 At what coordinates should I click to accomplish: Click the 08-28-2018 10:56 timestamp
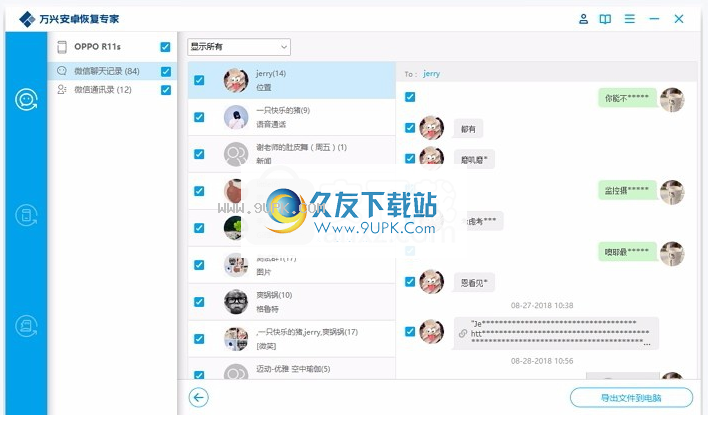click(542, 361)
